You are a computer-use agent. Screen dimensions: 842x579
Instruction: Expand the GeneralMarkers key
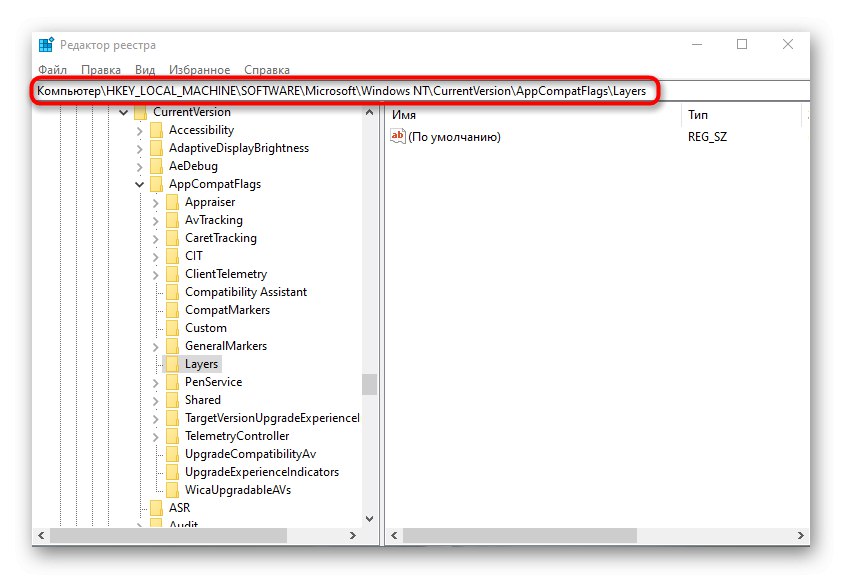click(156, 346)
